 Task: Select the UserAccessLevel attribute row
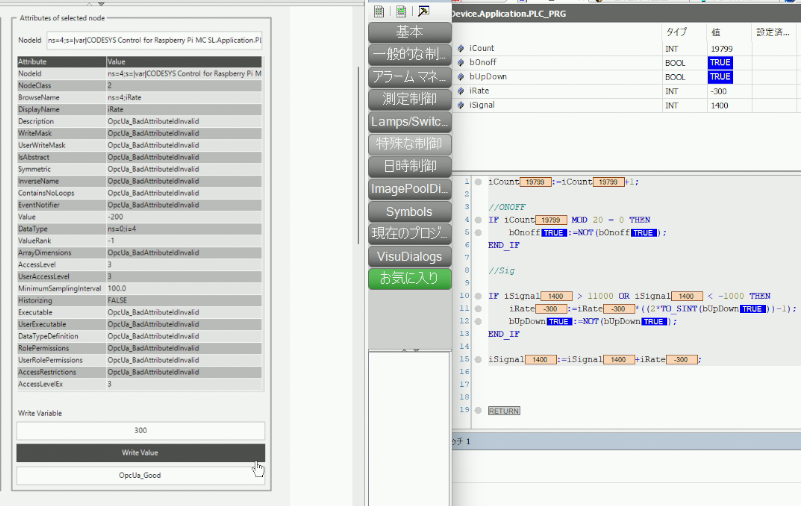pyautogui.click(x=139, y=277)
